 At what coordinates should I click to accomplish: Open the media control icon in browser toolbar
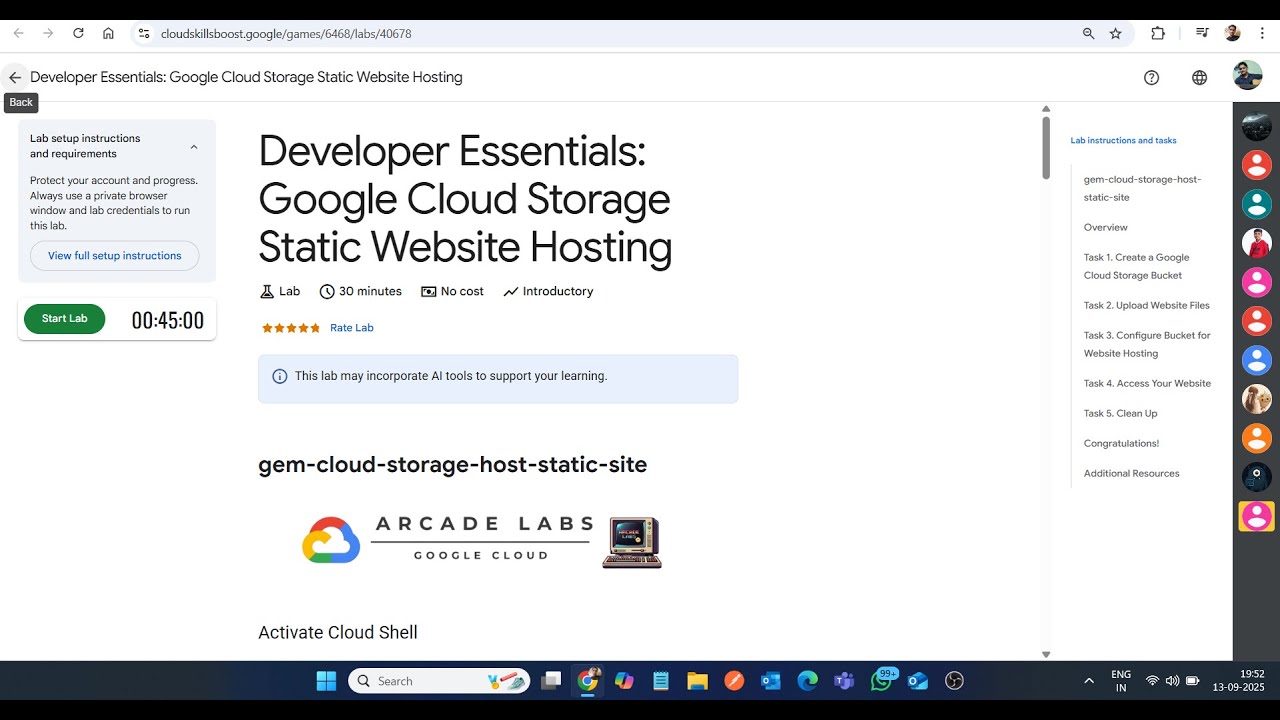[x=1202, y=33]
